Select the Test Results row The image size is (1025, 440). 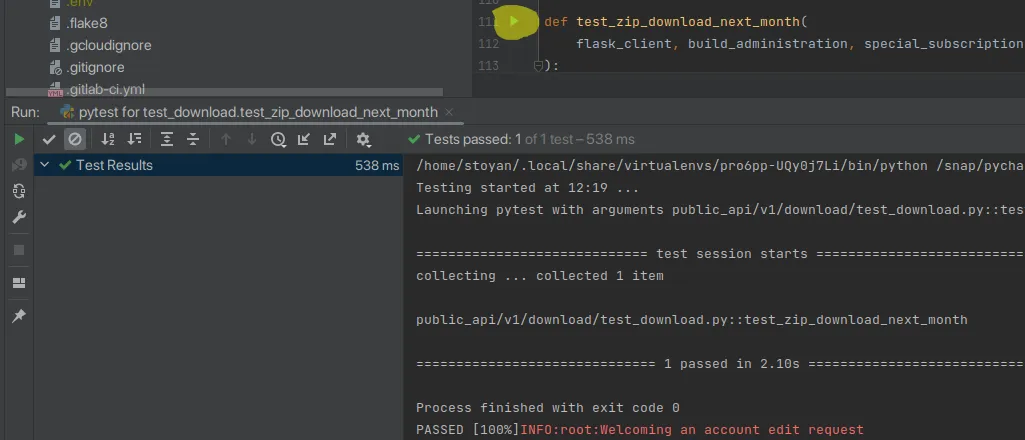coord(114,165)
